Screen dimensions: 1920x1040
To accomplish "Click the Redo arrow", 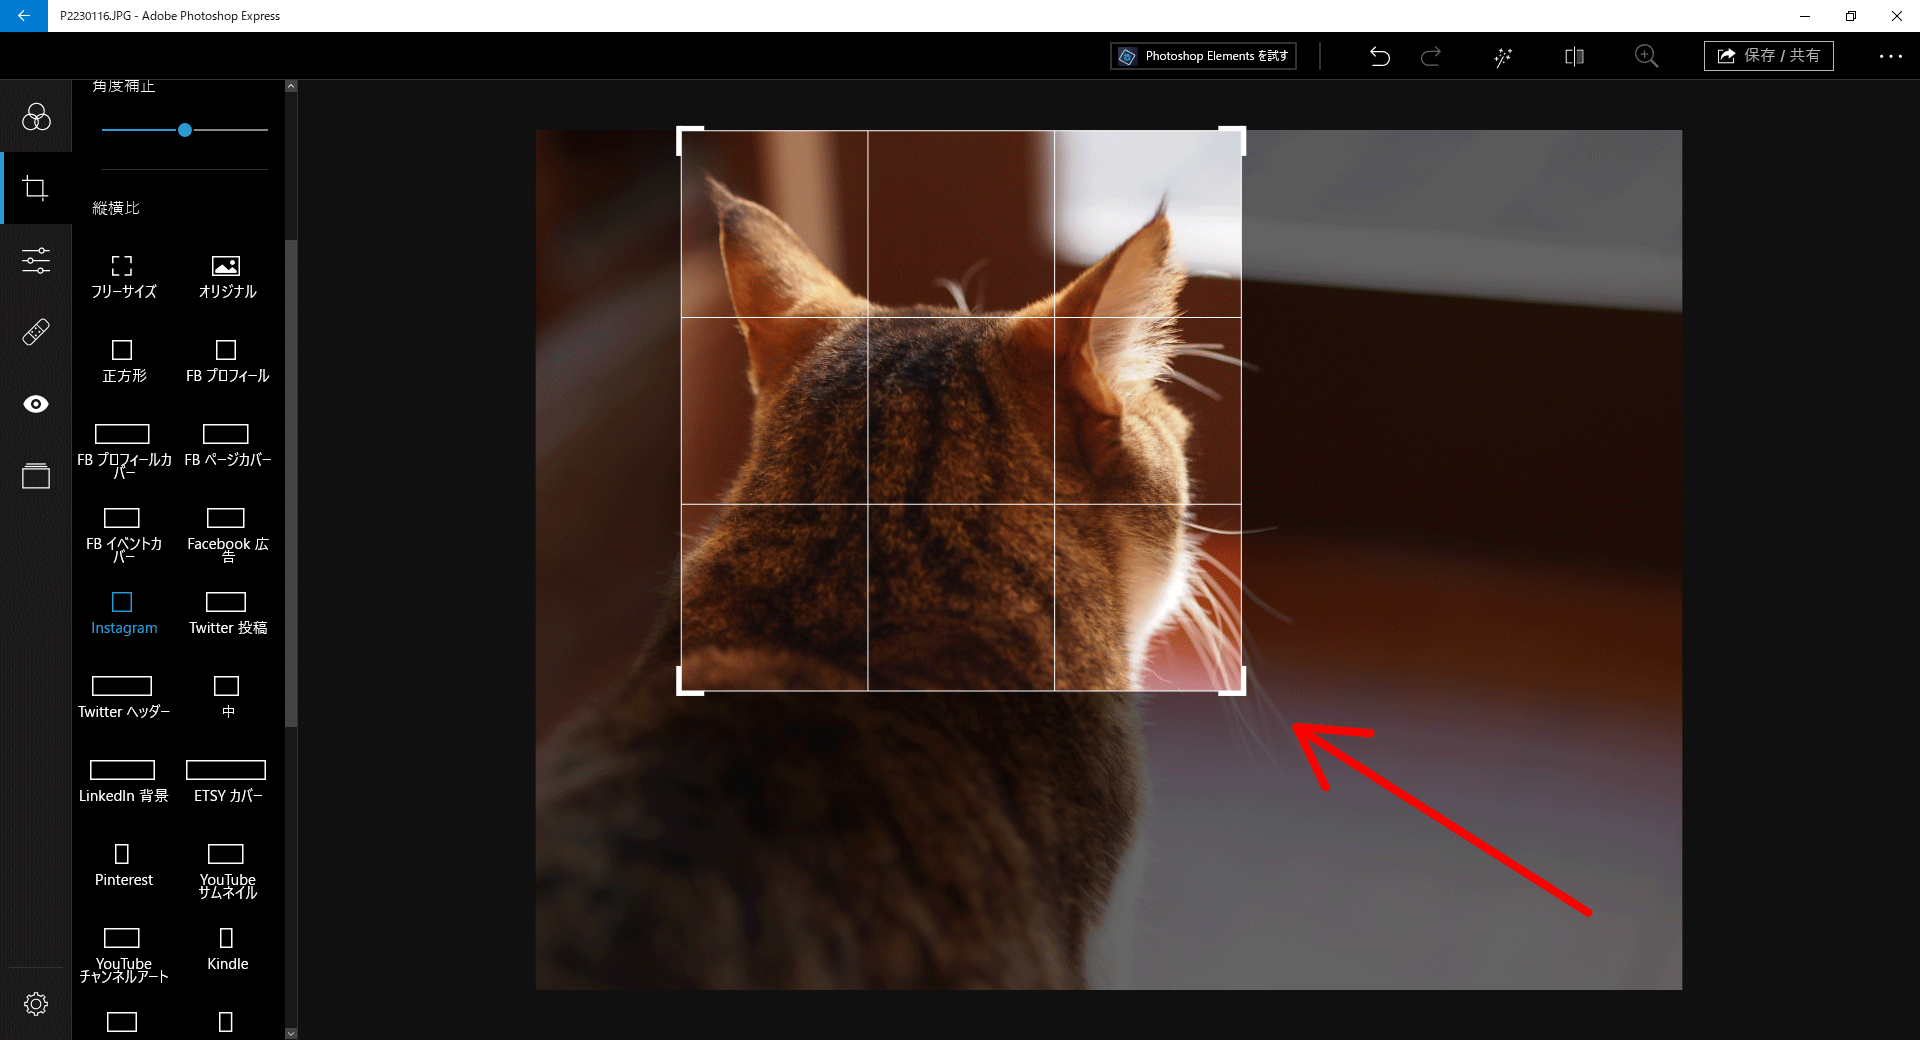I will [x=1431, y=57].
